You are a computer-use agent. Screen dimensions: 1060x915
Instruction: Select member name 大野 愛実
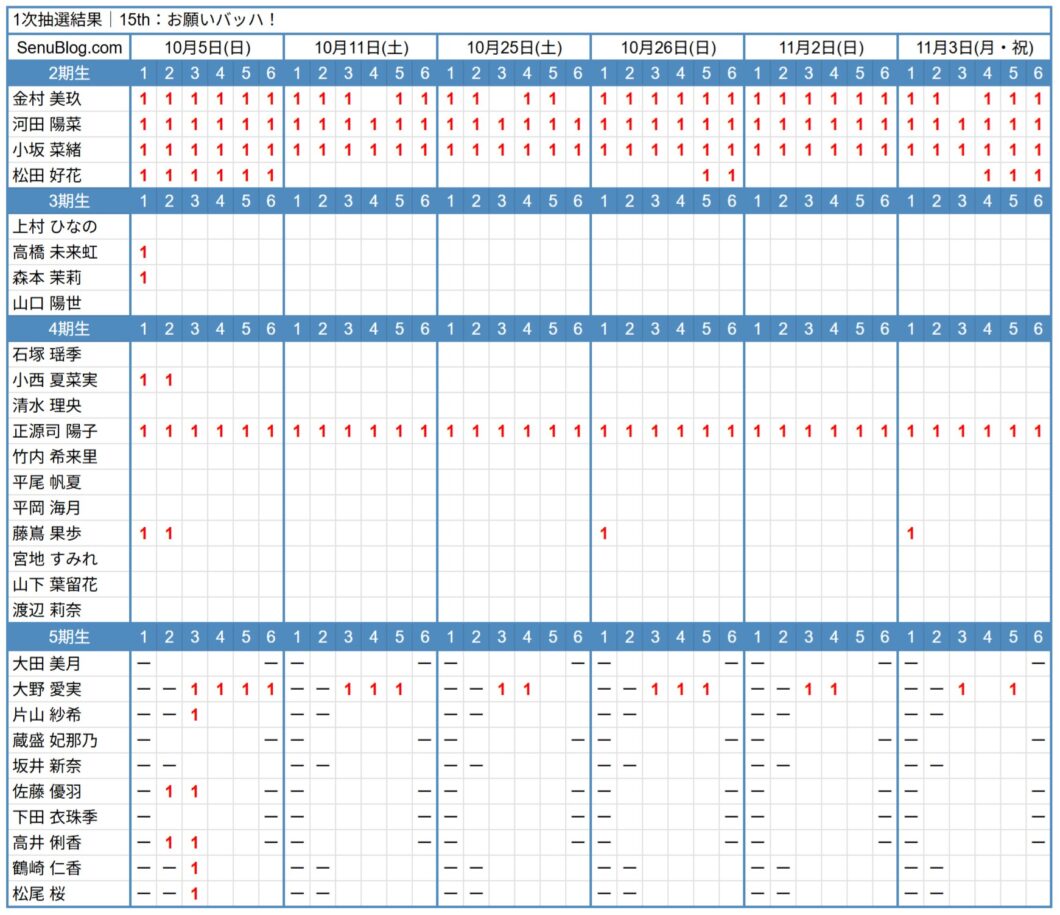[x=47, y=689]
